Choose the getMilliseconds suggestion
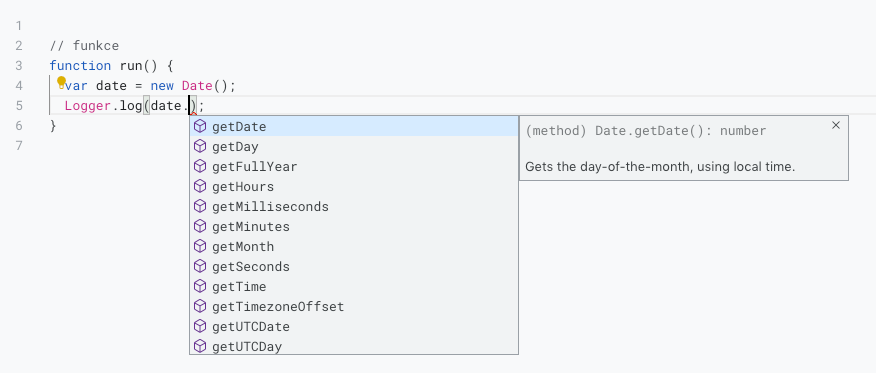The image size is (876, 373). pyautogui.click(x=354, y=207)
